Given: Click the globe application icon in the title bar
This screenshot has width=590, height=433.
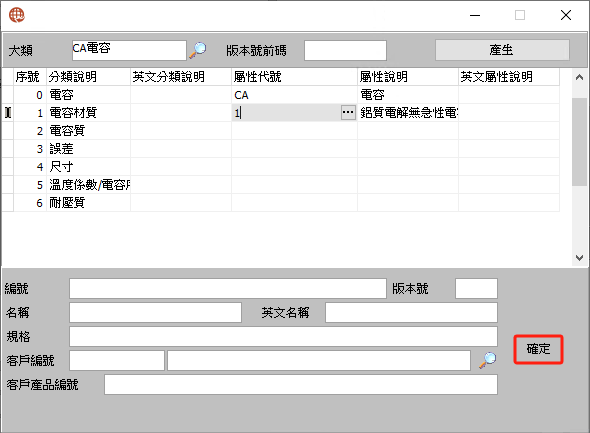Looking at the screenshot, I should point(17,15).
